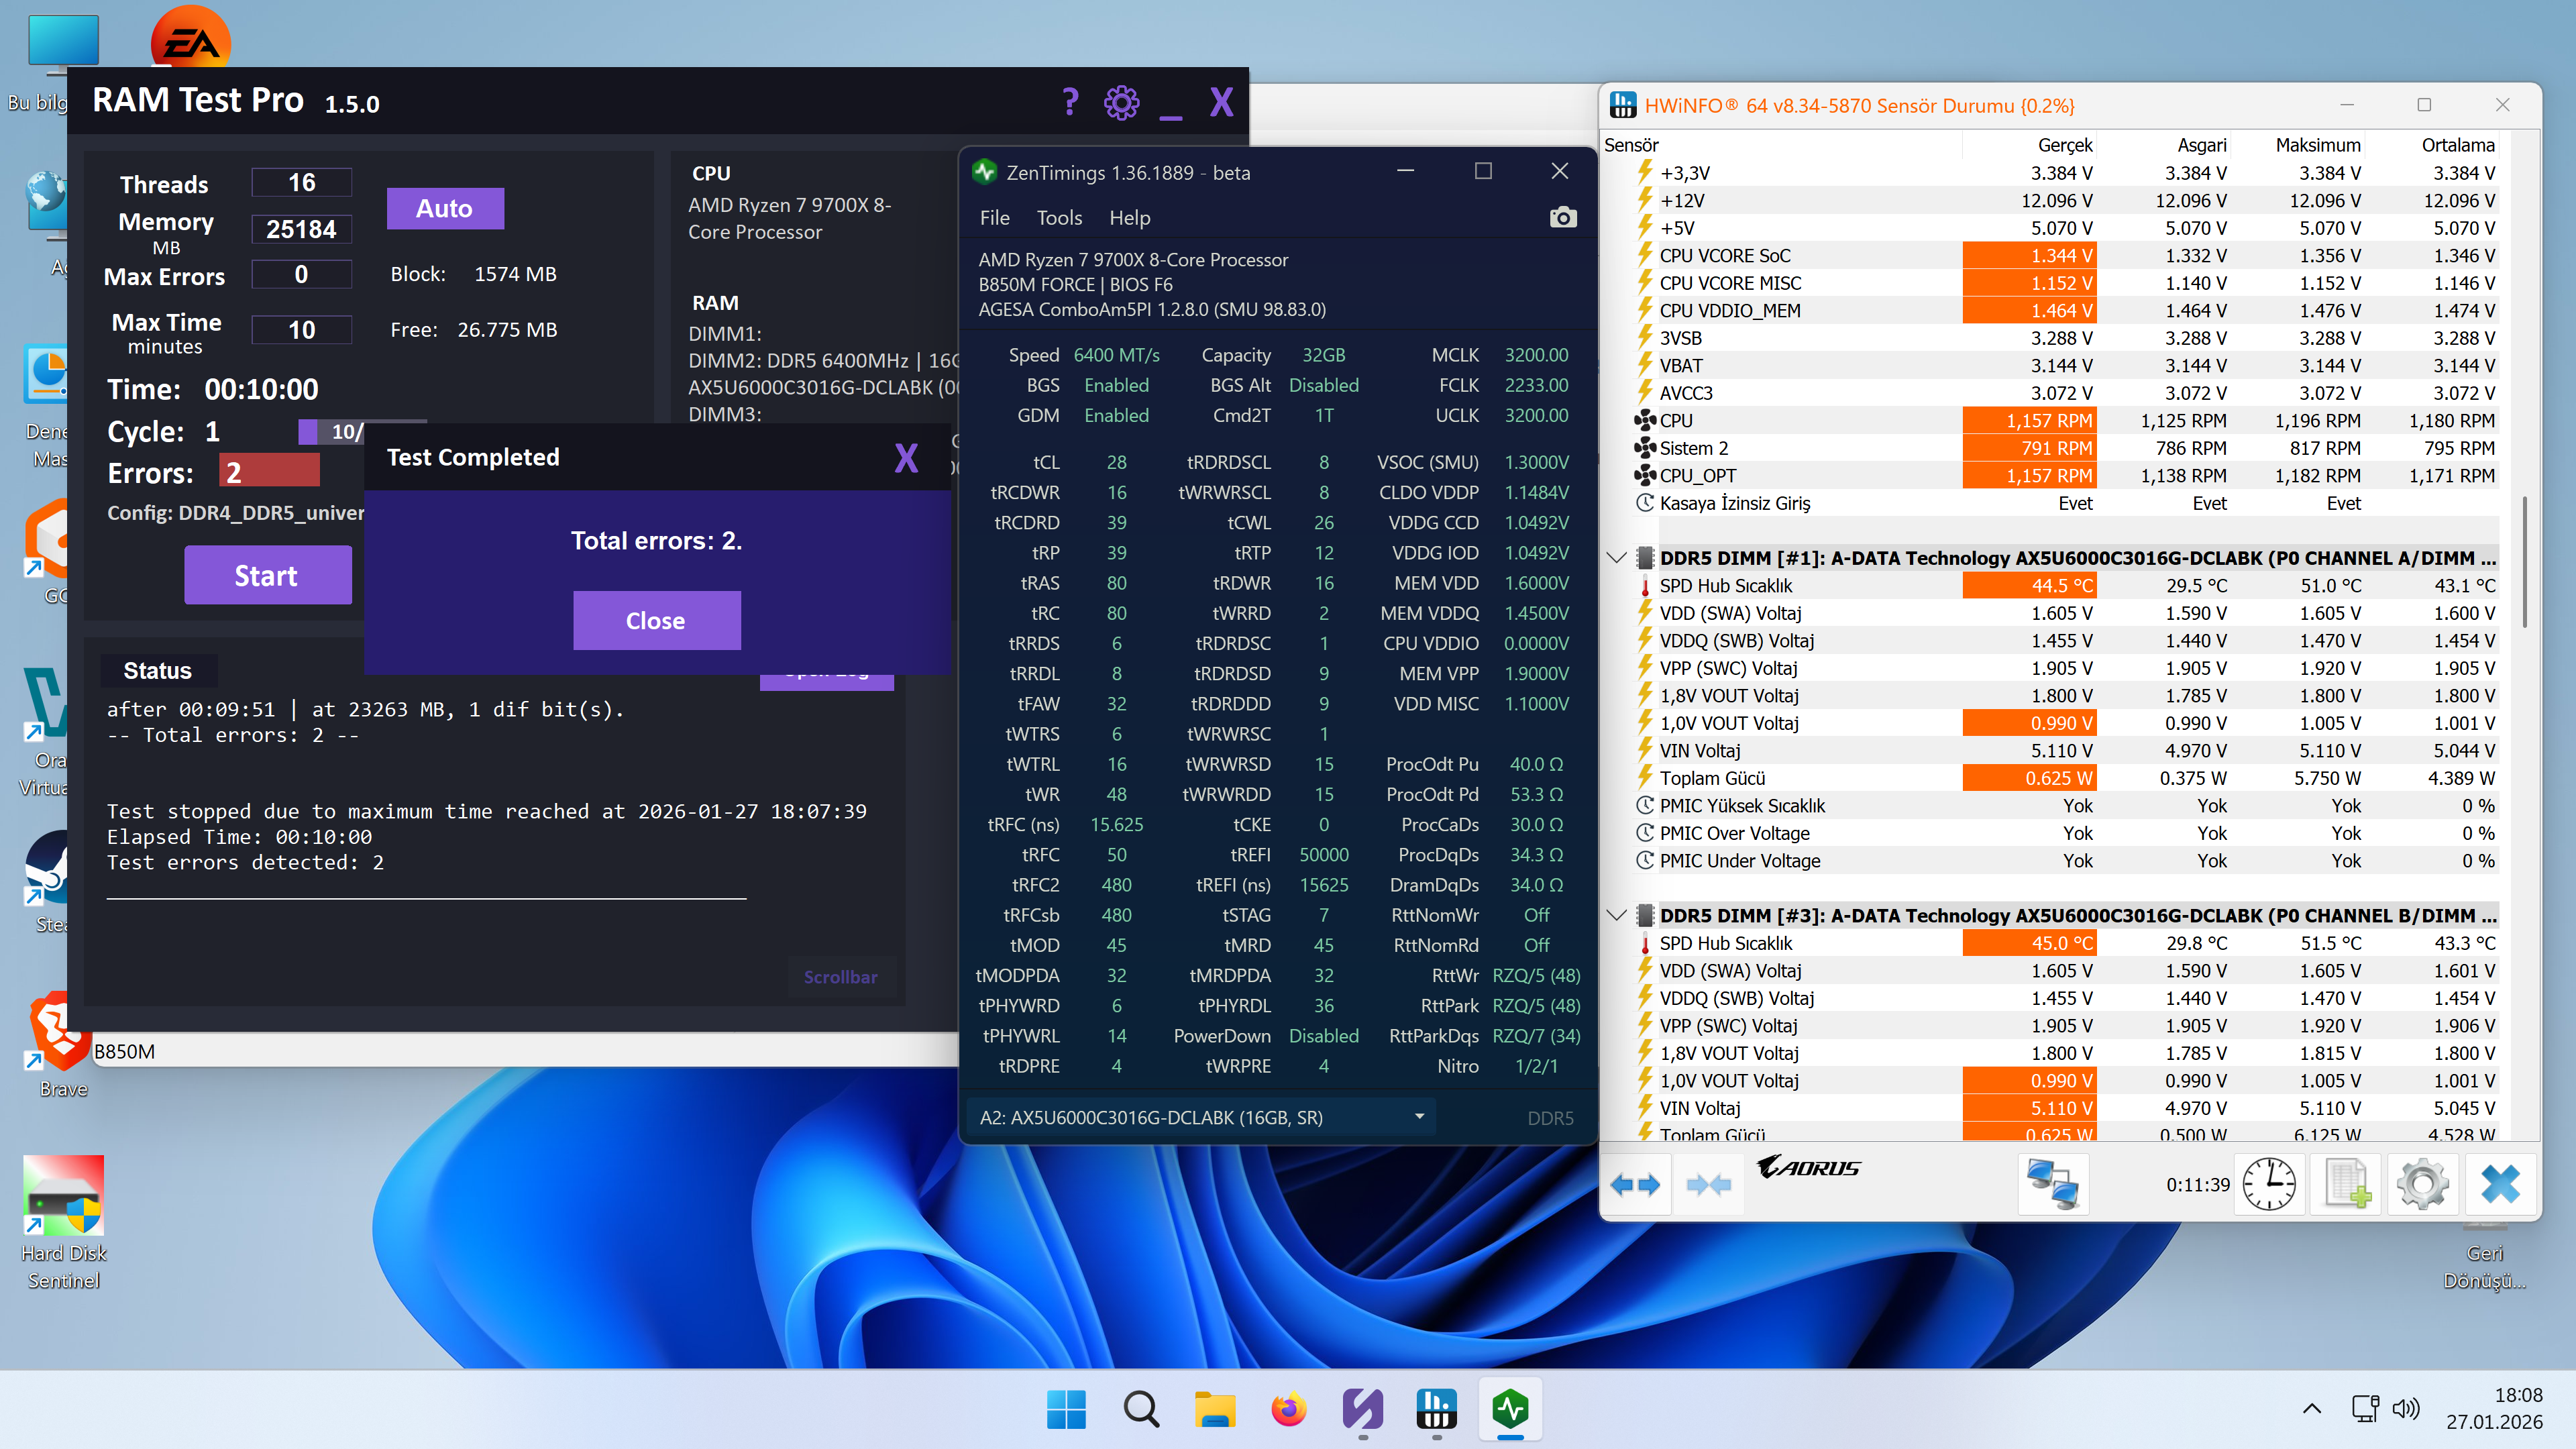This screenshot has width=2576, height=1449.
Task: Click the HWiNFO collapse columns arrows icon
Action: coord(1709,1185)
